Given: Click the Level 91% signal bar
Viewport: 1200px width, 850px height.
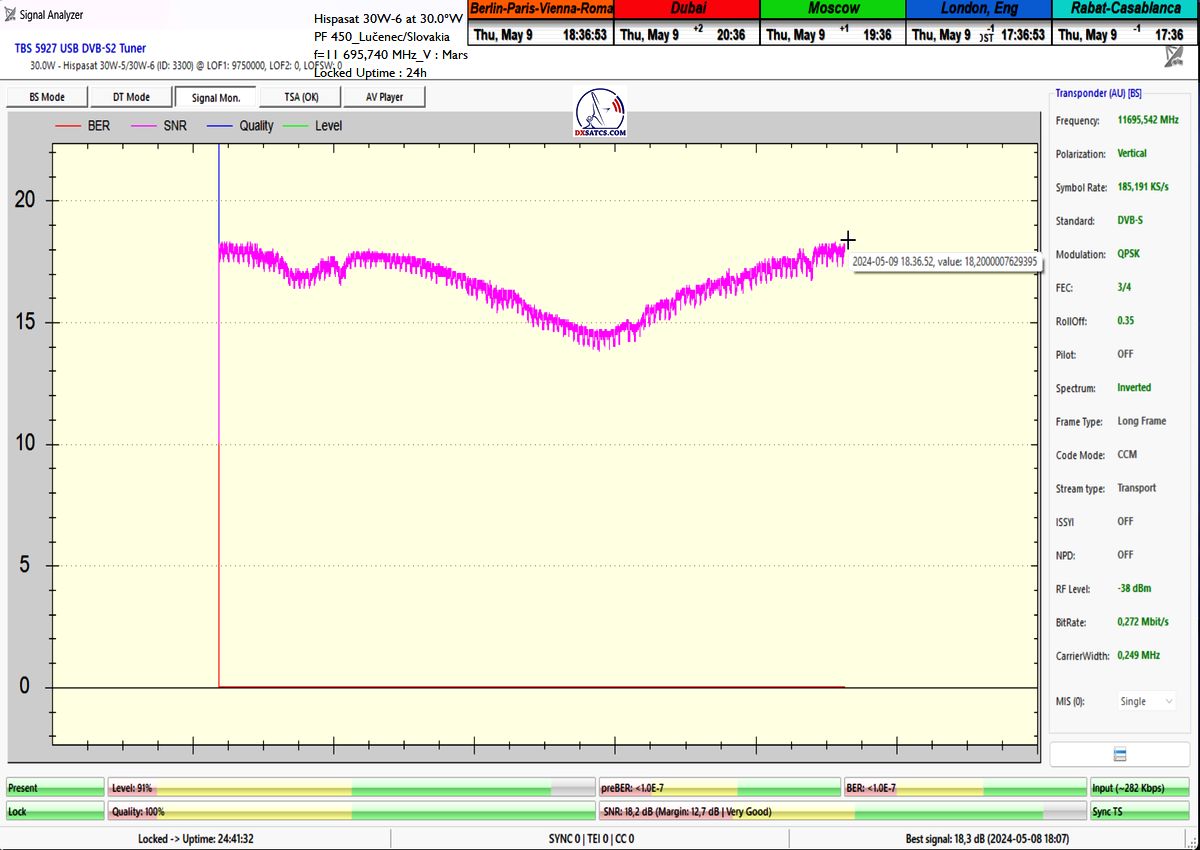Looking at the screenshot, I should 350,788.
